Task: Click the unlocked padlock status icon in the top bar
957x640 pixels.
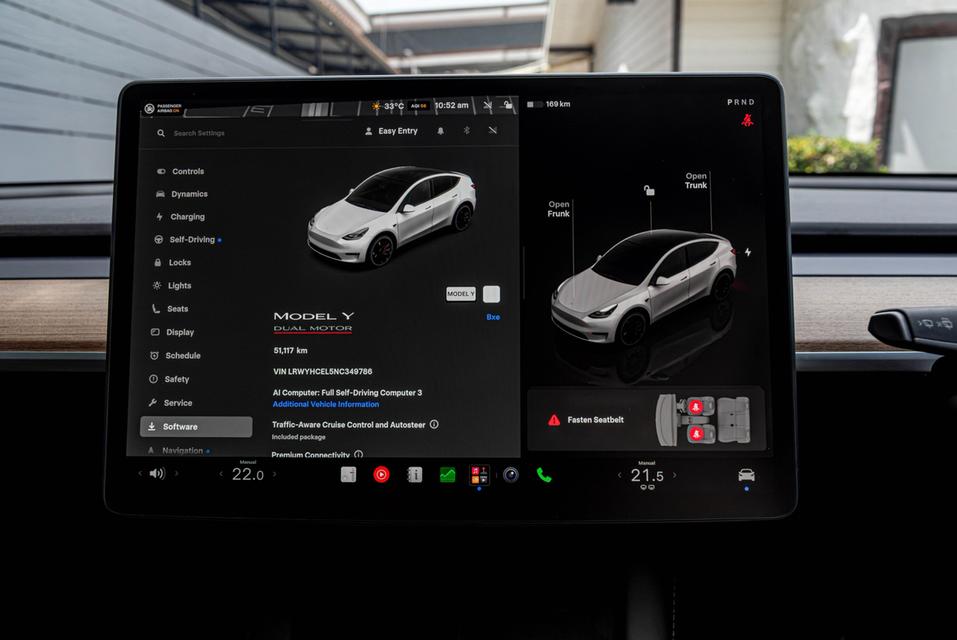Action: click(507, 105)
